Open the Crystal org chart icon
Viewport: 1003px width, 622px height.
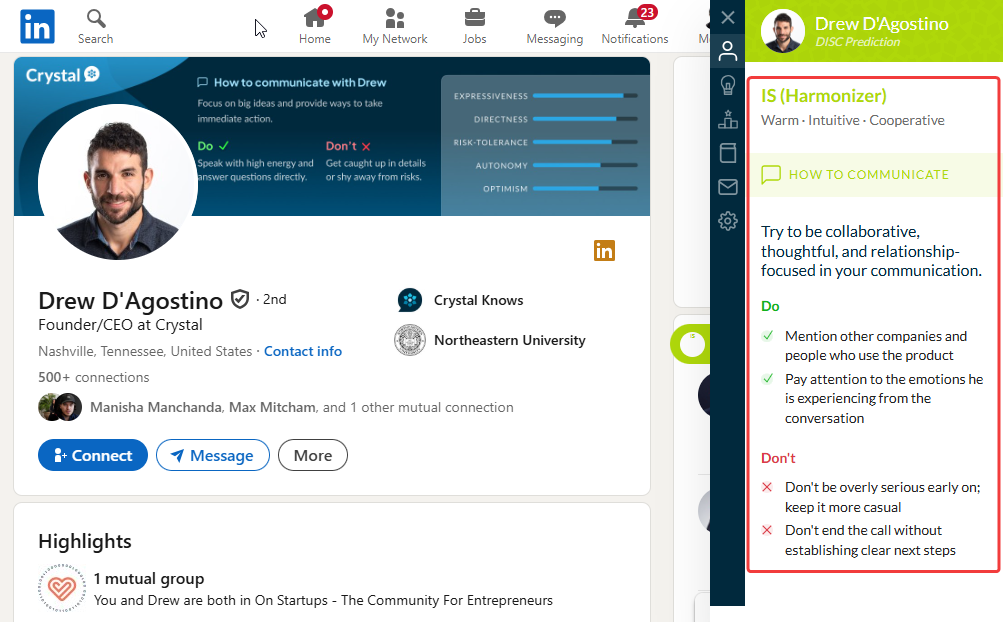coord(728,119)
